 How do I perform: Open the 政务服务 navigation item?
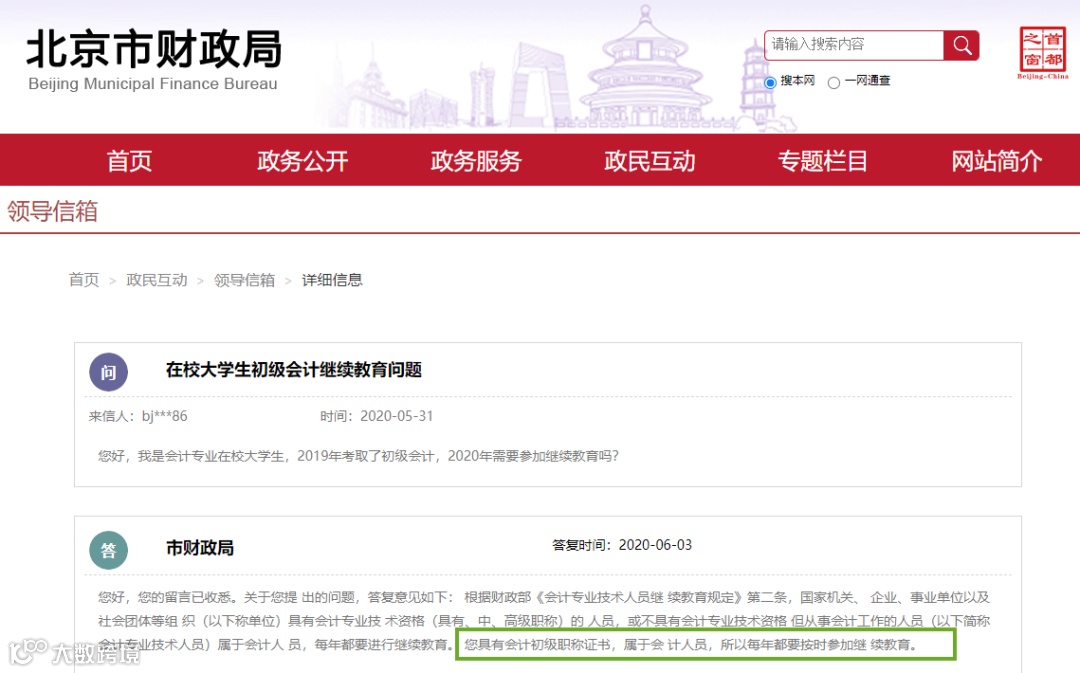476,161
